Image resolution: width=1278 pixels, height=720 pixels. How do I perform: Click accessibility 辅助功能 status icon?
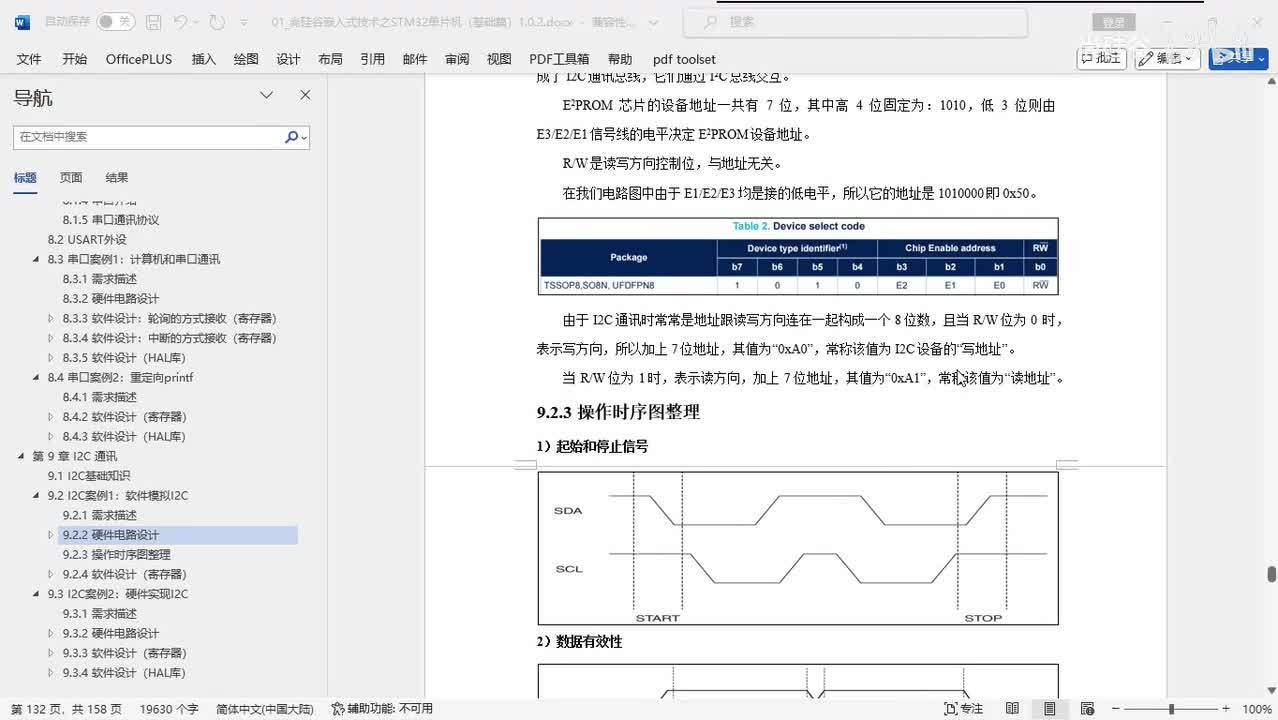(339, 709)
